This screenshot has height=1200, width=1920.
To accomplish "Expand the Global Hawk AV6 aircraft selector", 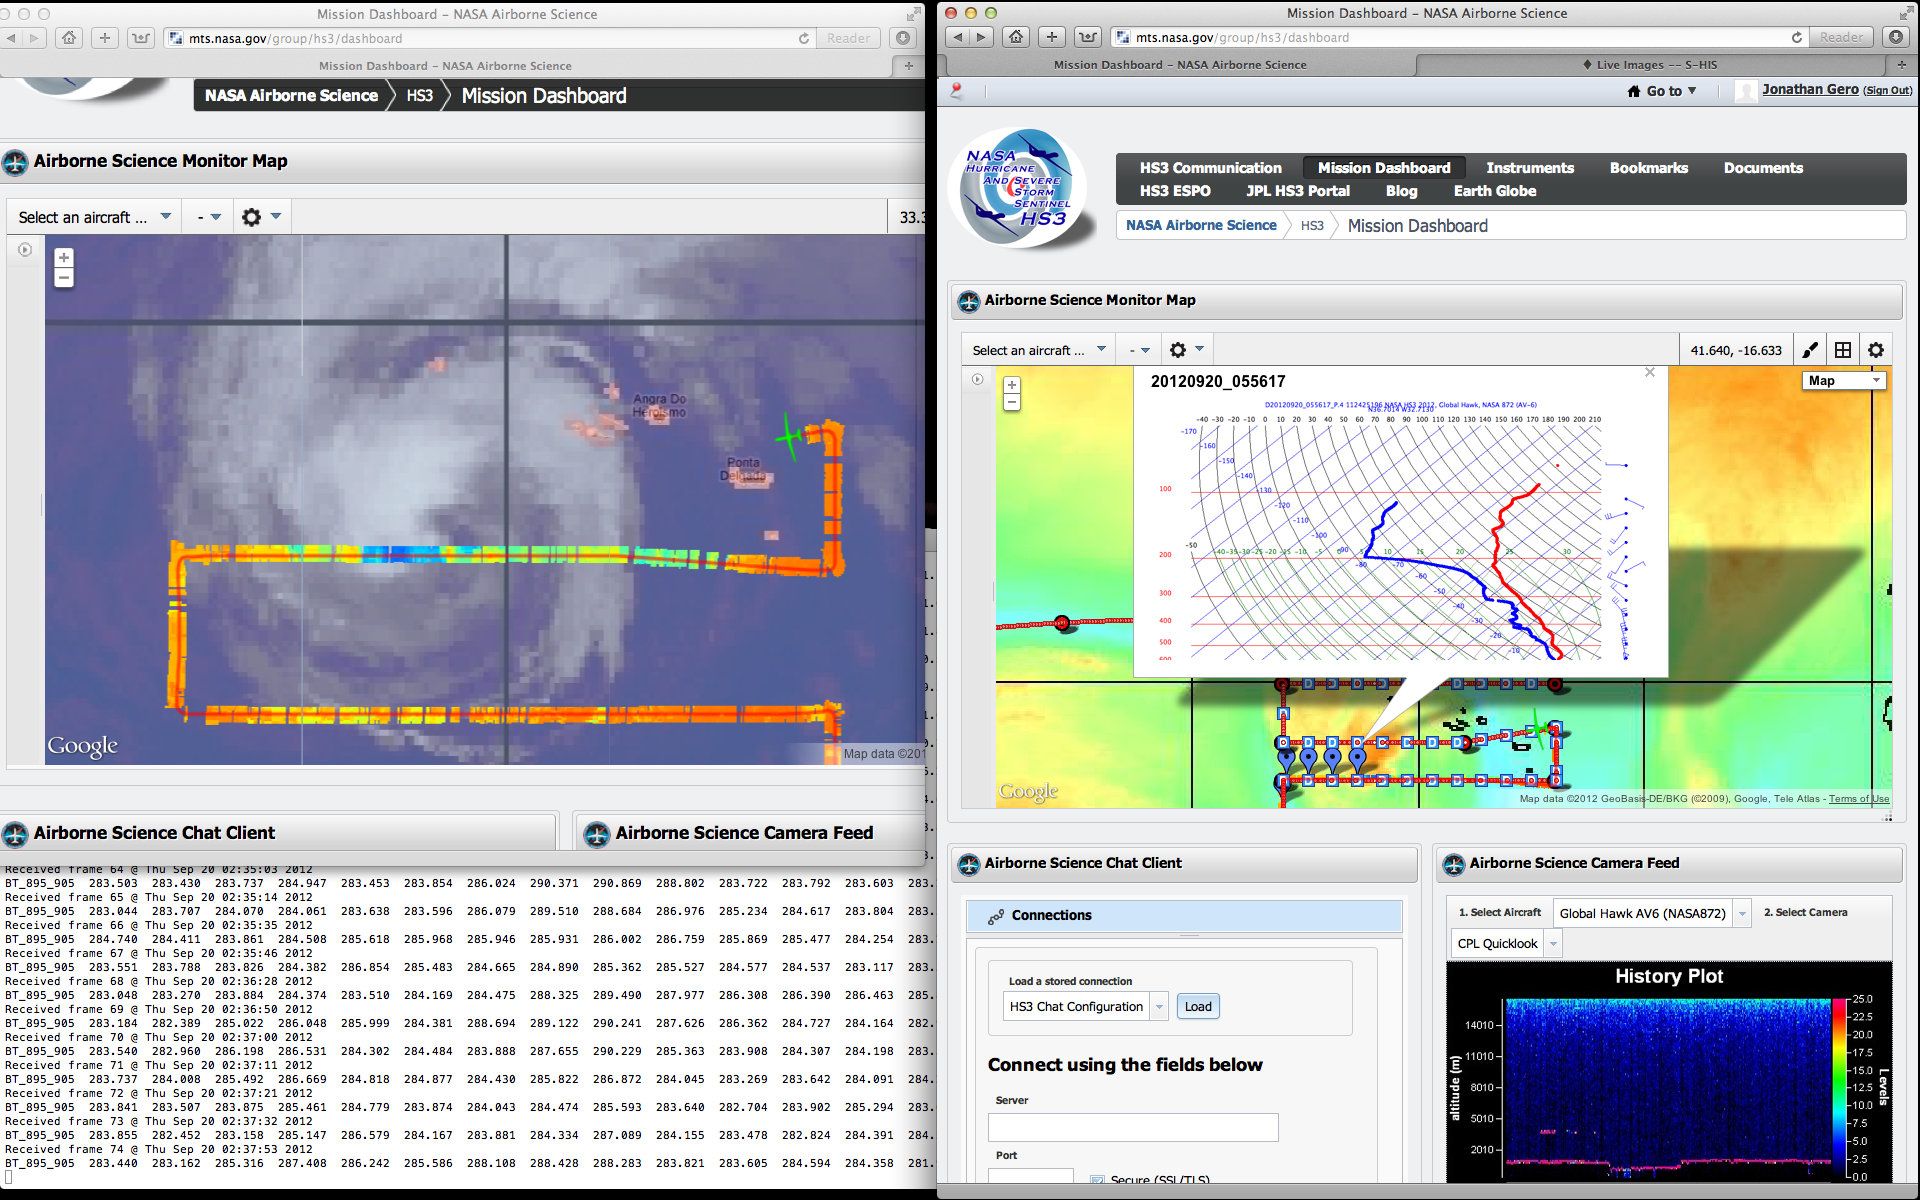I will pos(1742,913).
